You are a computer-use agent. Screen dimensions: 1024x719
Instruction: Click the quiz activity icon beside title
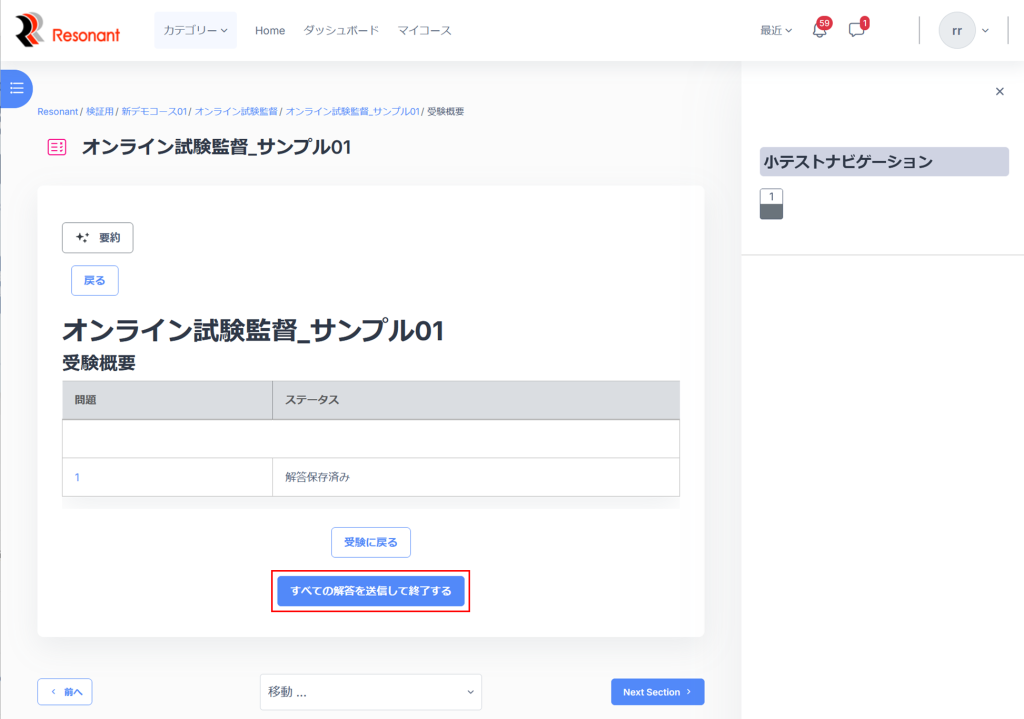tap(57, 147)
